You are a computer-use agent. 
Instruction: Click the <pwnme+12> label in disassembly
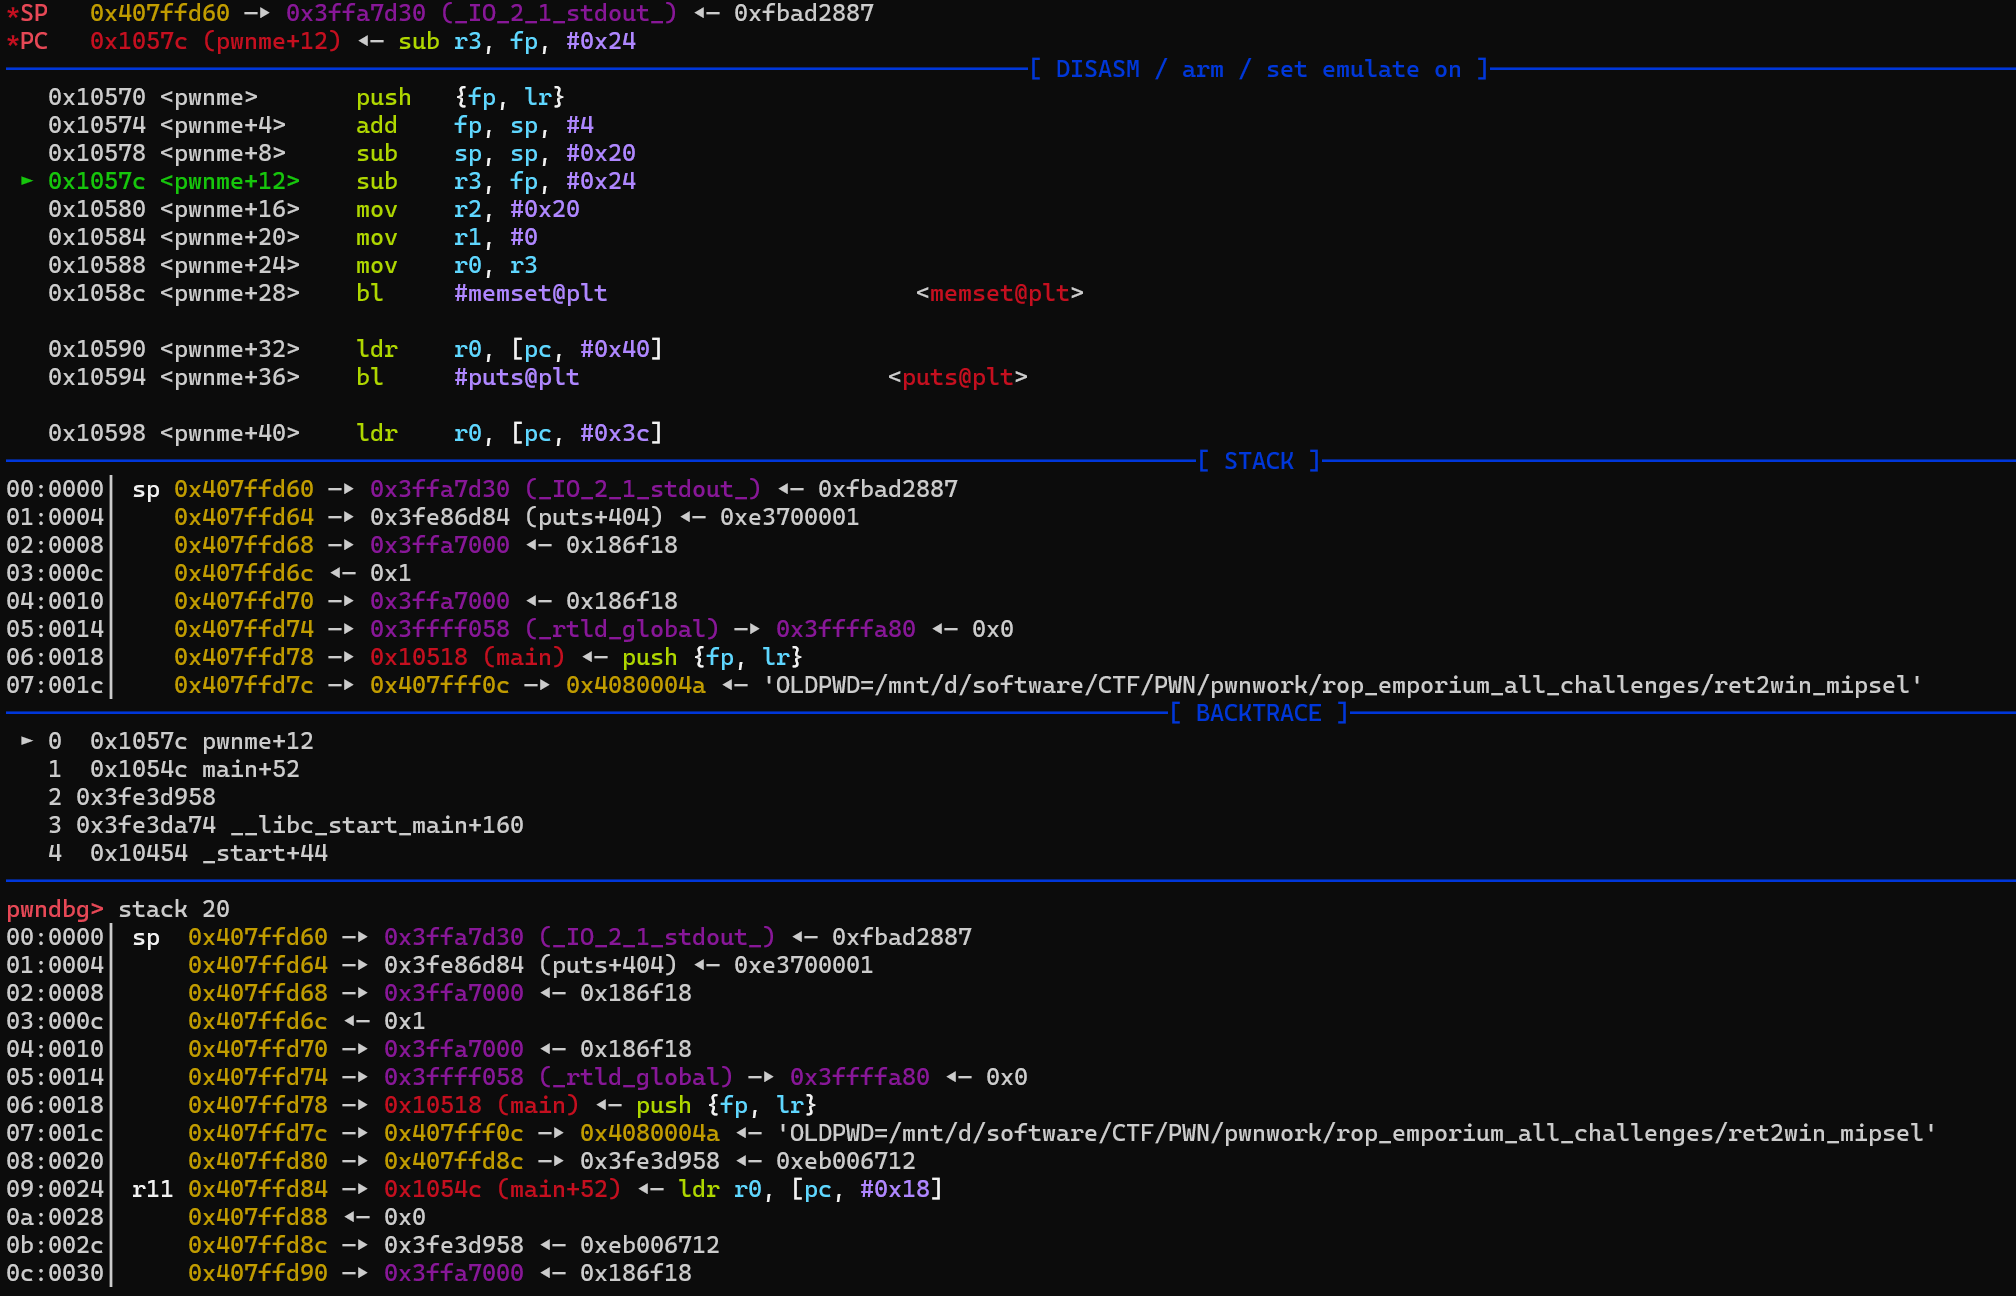(x=230, y=181)
